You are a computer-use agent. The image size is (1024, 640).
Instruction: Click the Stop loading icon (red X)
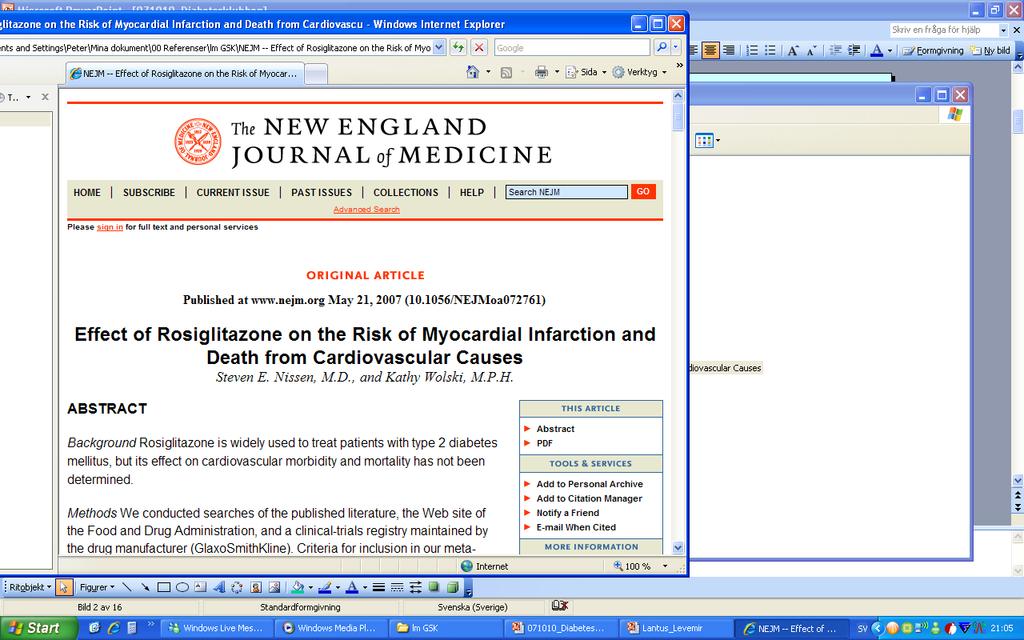click(479, 48)
